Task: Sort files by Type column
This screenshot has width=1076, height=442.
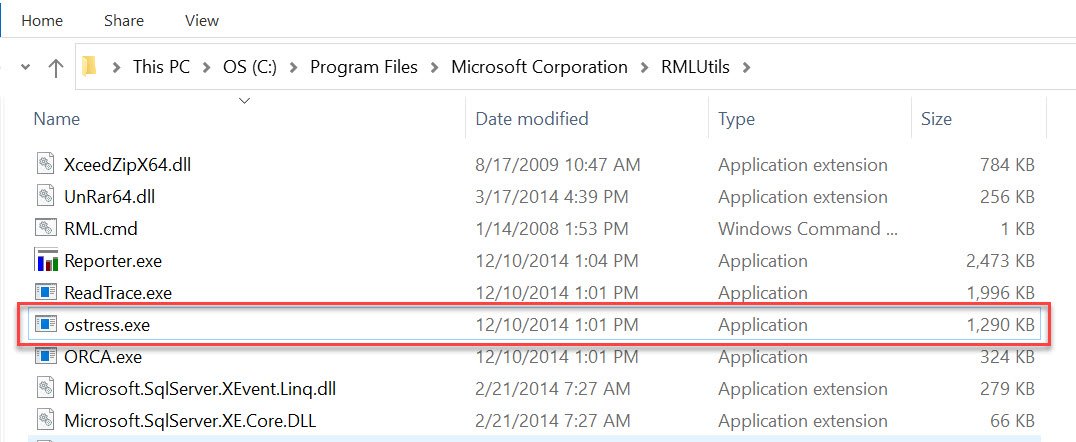Action: coord(736,119)
